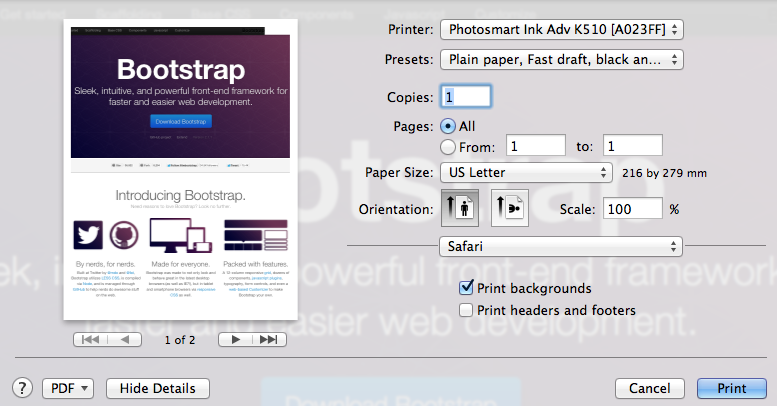
Task: Select the From page range radio button
Action: [448, 147]
